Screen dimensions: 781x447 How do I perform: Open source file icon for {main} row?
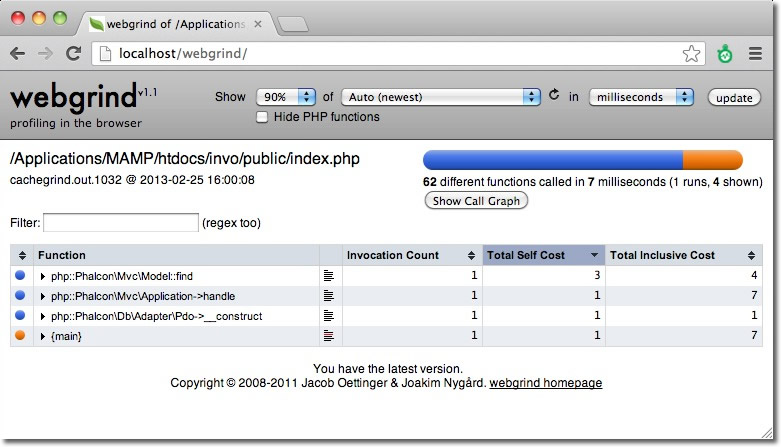[328, 336]
